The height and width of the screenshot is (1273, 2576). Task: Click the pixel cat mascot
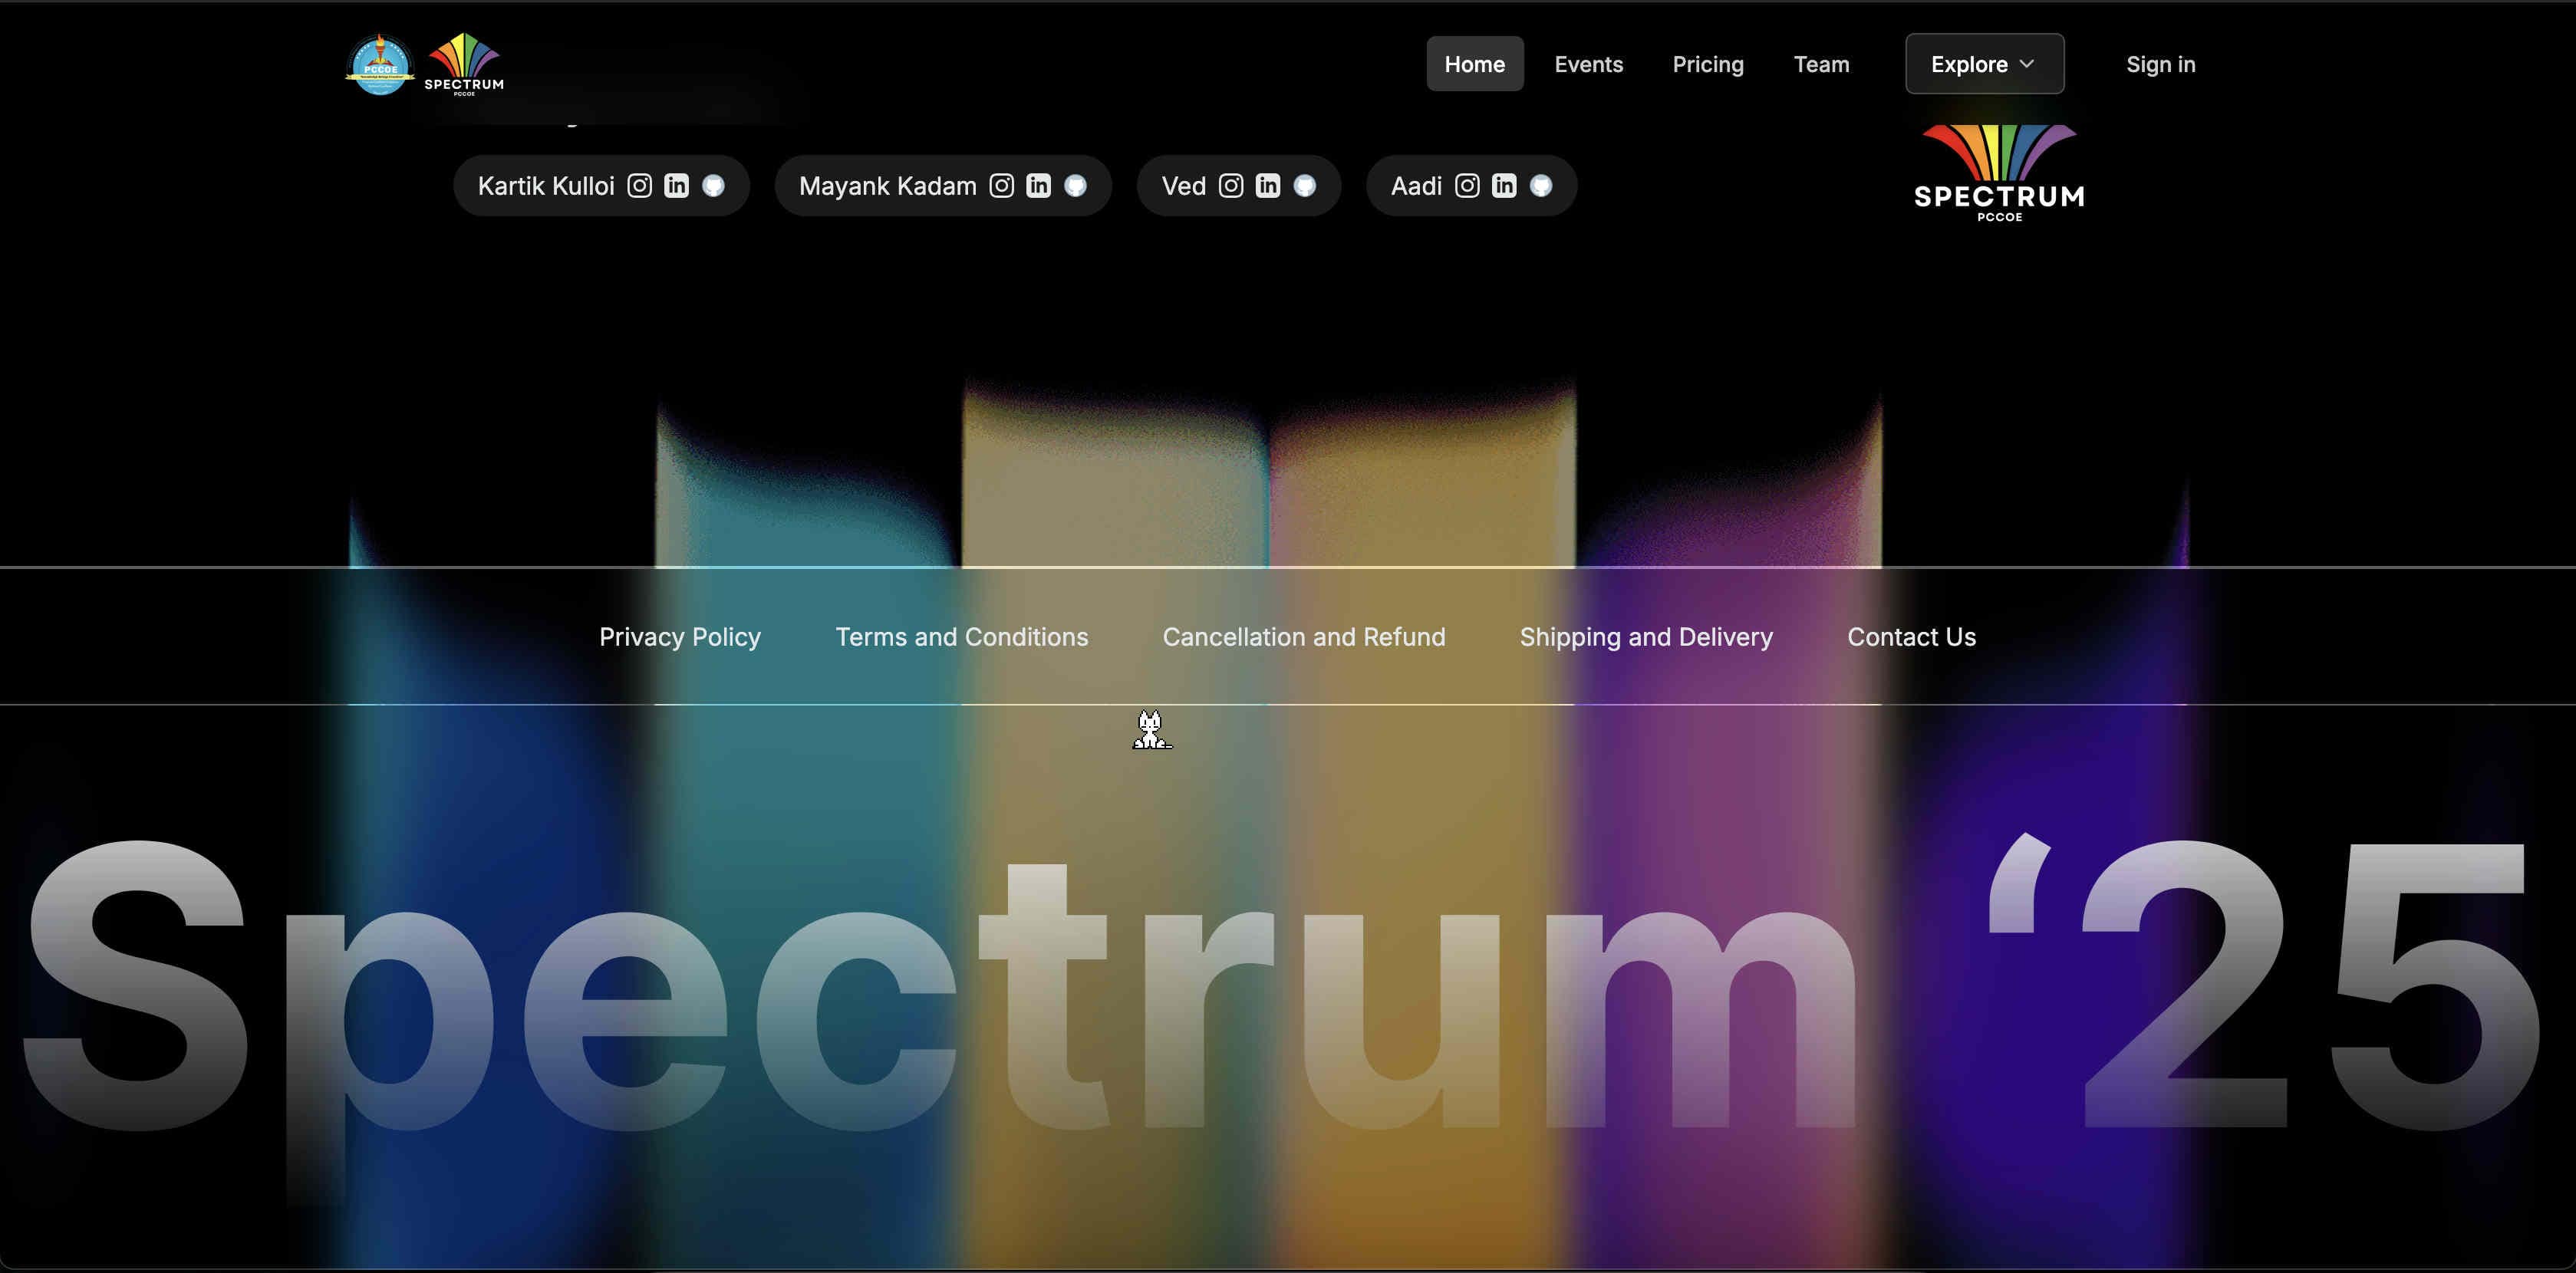[x=1151, y=729]
